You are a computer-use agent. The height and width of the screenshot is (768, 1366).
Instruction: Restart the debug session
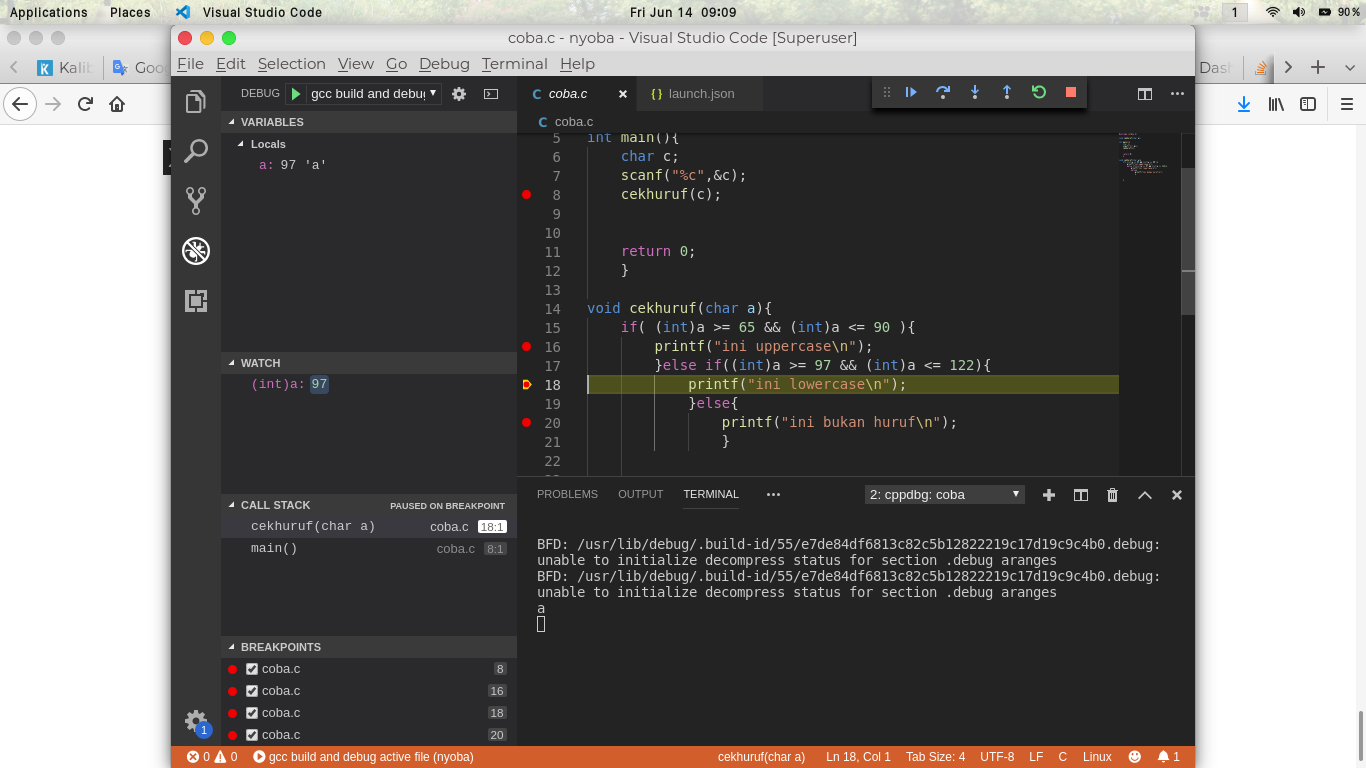pyautogui.click(x=1039, y=92)
